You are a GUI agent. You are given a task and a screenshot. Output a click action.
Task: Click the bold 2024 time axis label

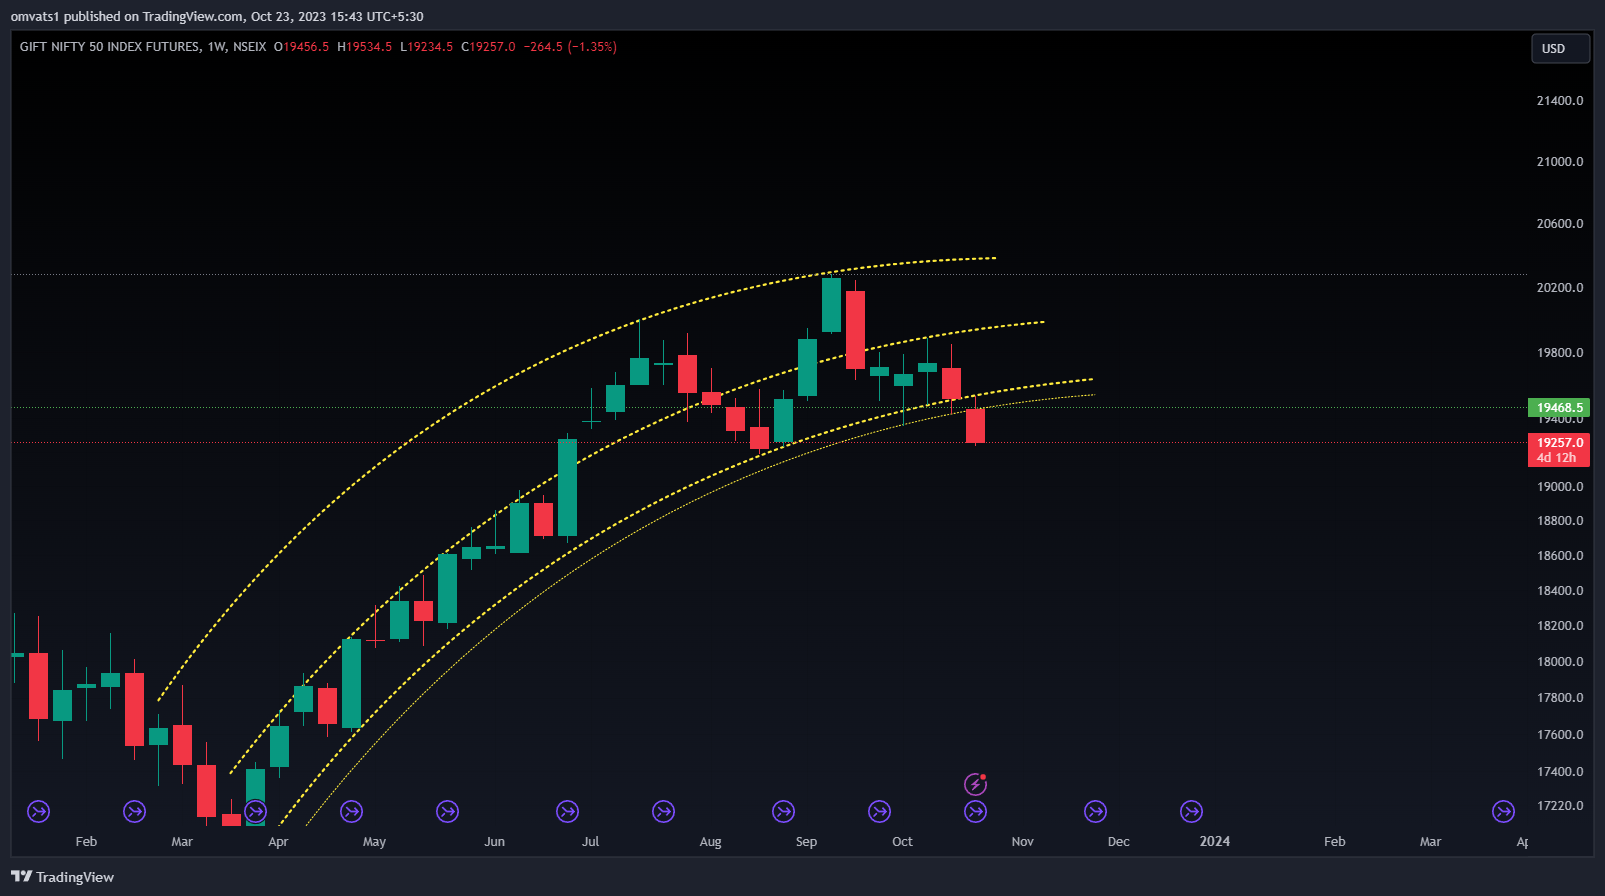[1215, 841]
